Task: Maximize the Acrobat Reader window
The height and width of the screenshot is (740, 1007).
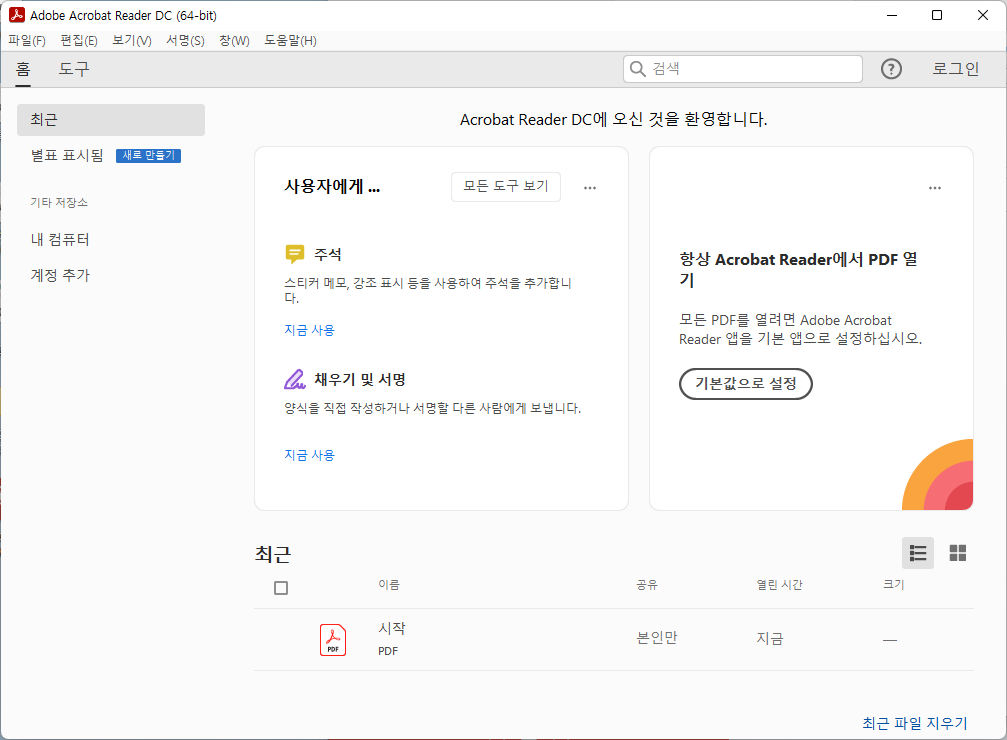Action: [937, 15]
